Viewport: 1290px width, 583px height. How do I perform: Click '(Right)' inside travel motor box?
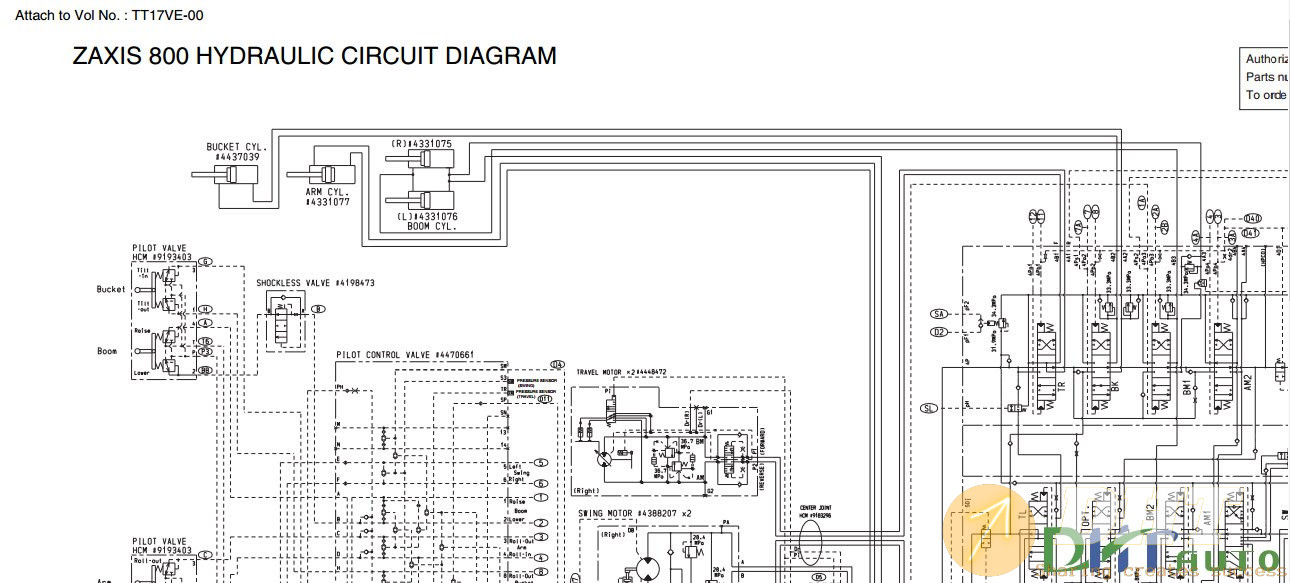587,491
